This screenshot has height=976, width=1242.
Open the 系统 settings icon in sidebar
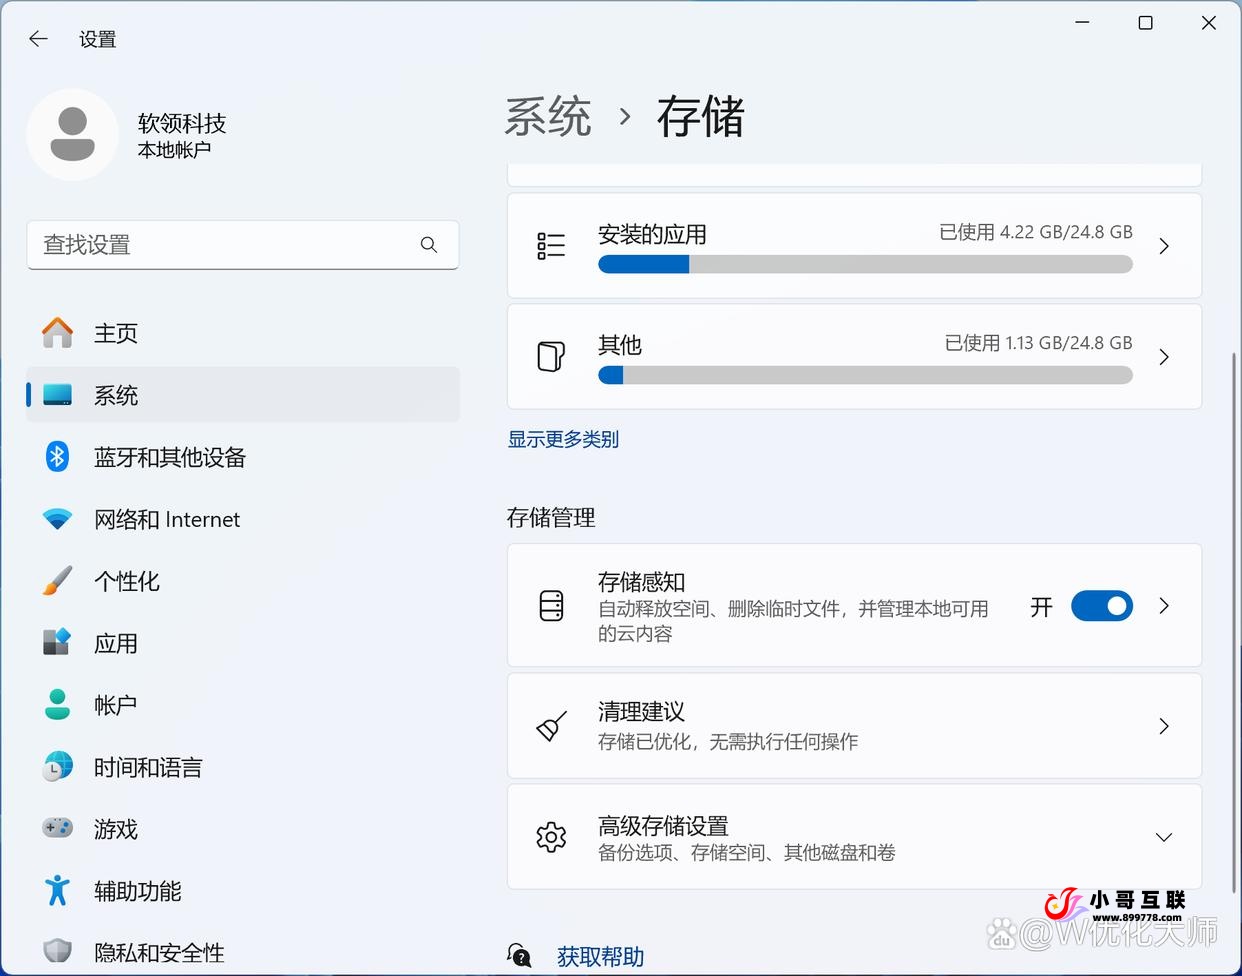click(x=57, y=395)
